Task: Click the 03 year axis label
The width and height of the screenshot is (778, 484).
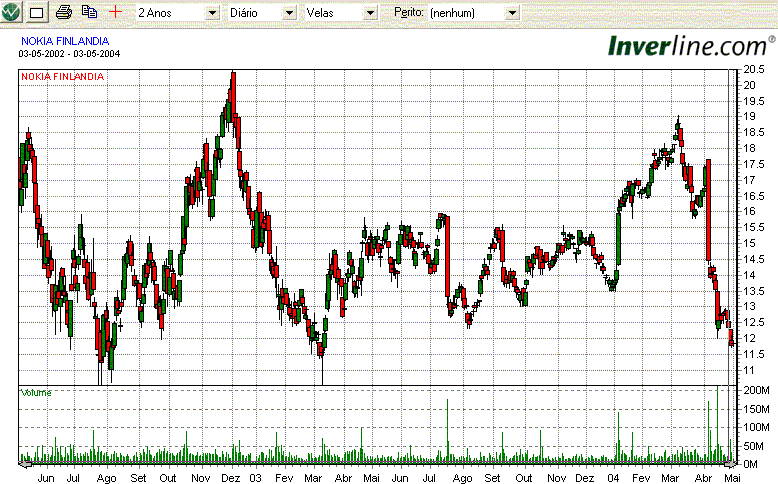Action: [255, 478]
